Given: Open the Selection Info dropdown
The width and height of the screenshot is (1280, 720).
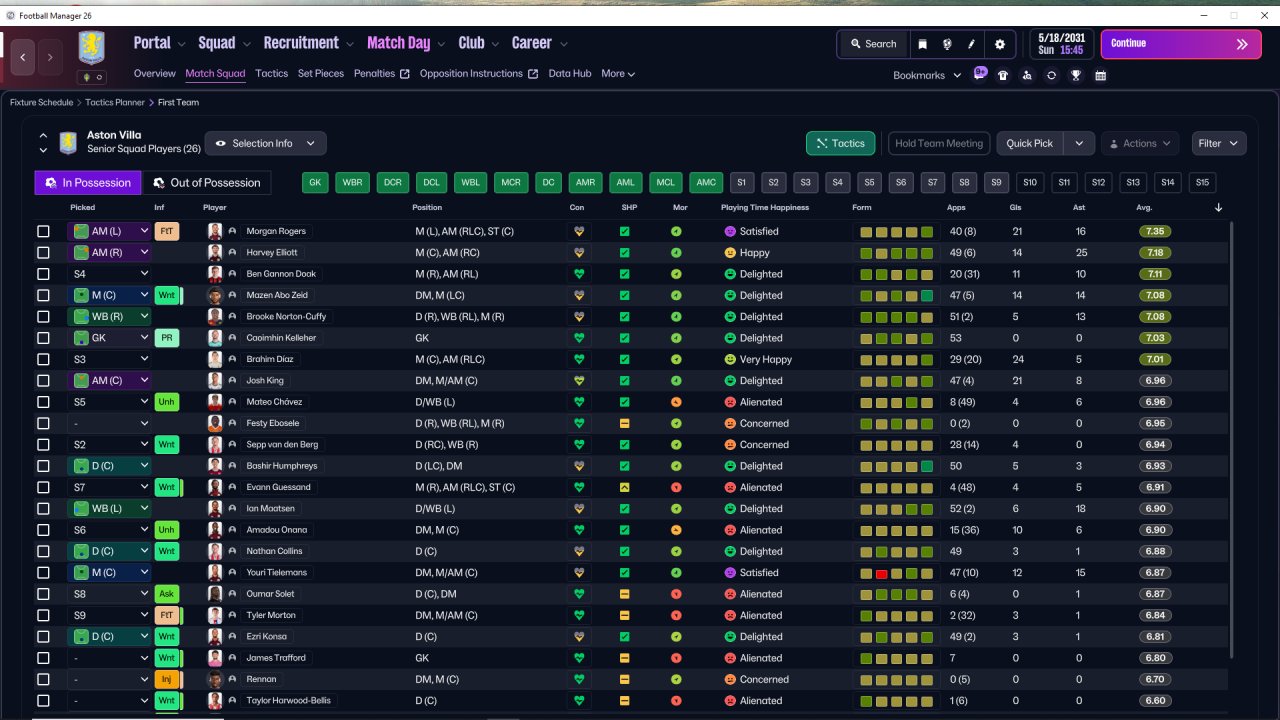Looking at the screenshot, I should coord(266,143).
